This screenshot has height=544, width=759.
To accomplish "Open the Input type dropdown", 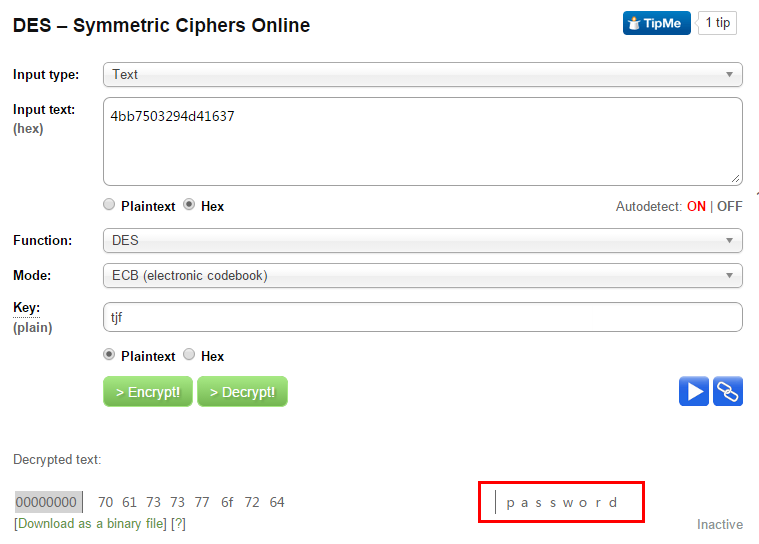I will click(423, 75).
